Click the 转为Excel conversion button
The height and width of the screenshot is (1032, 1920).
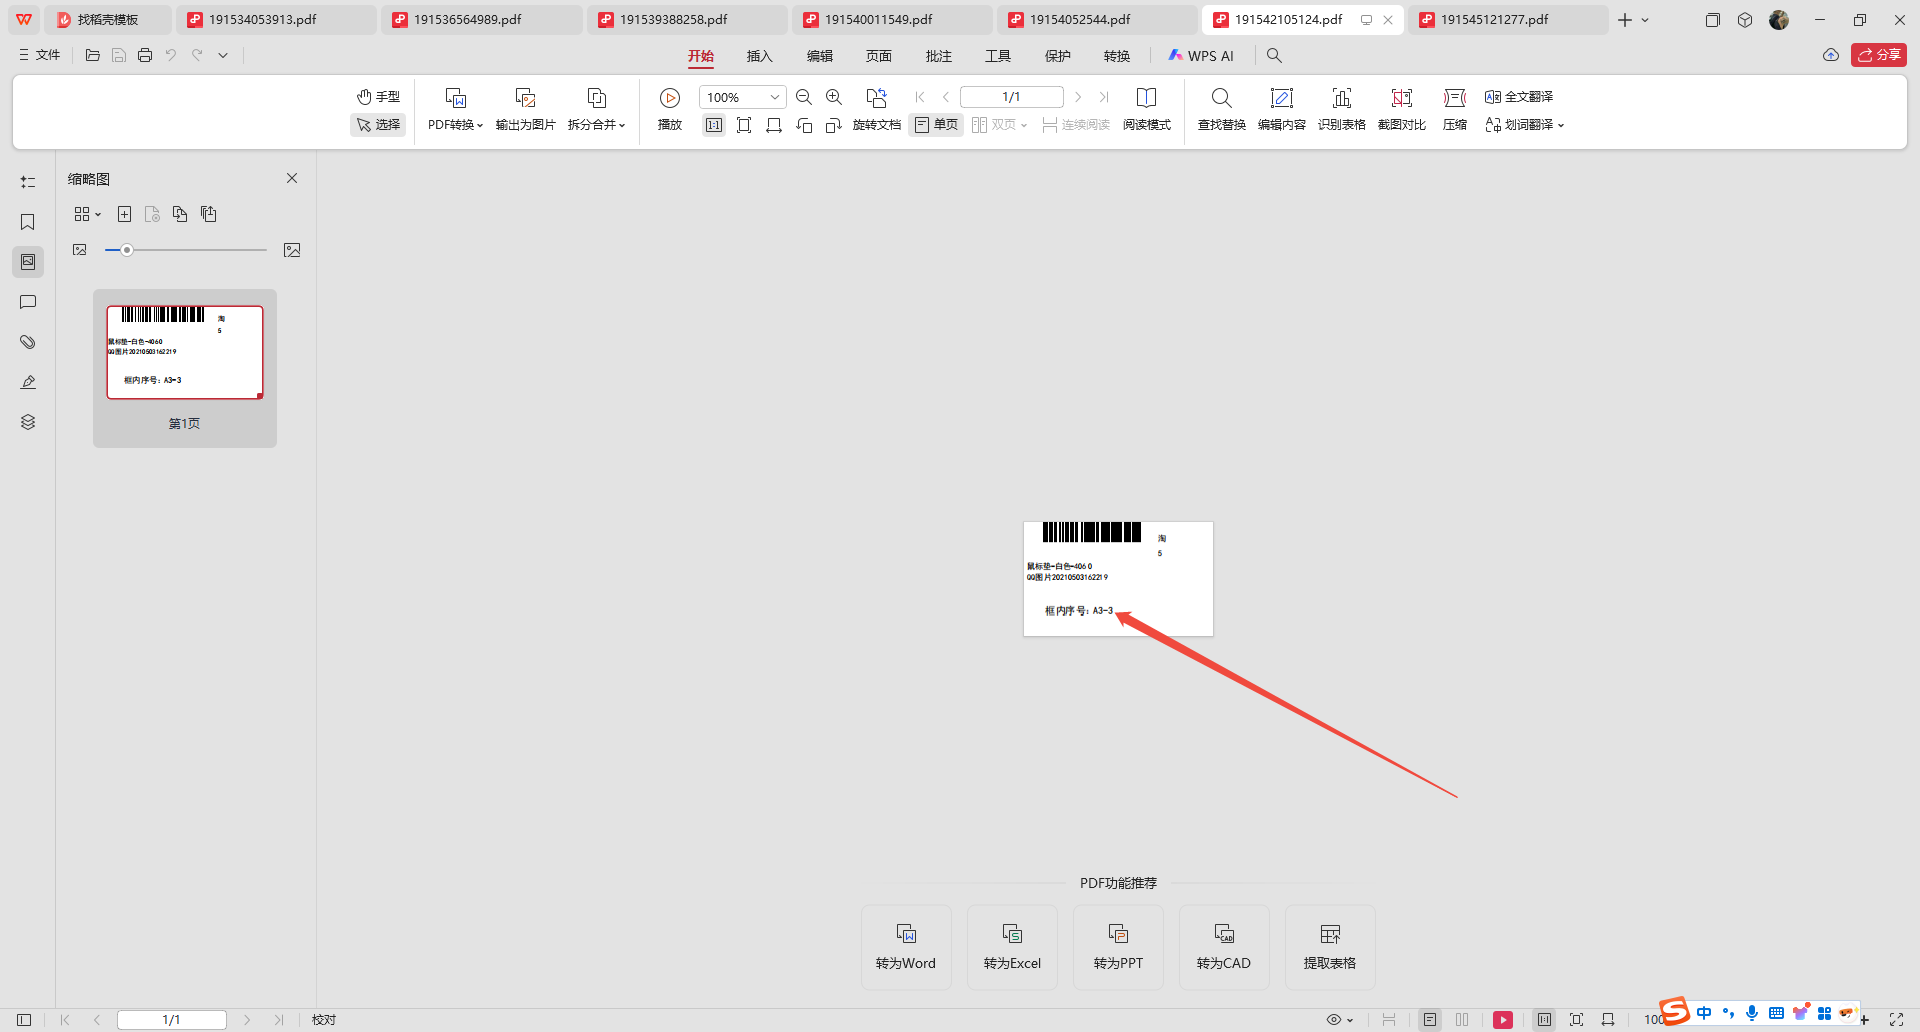(1012, 947)
